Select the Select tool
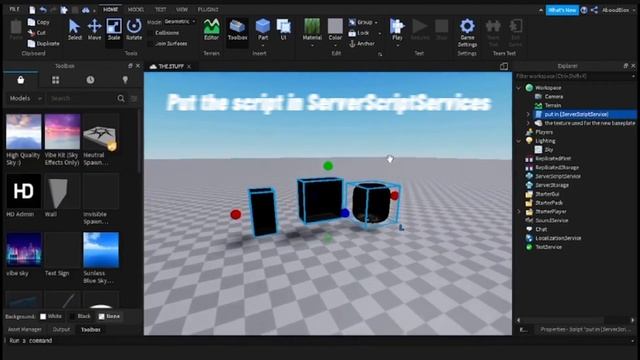640x360 pixels. point(74,29)
